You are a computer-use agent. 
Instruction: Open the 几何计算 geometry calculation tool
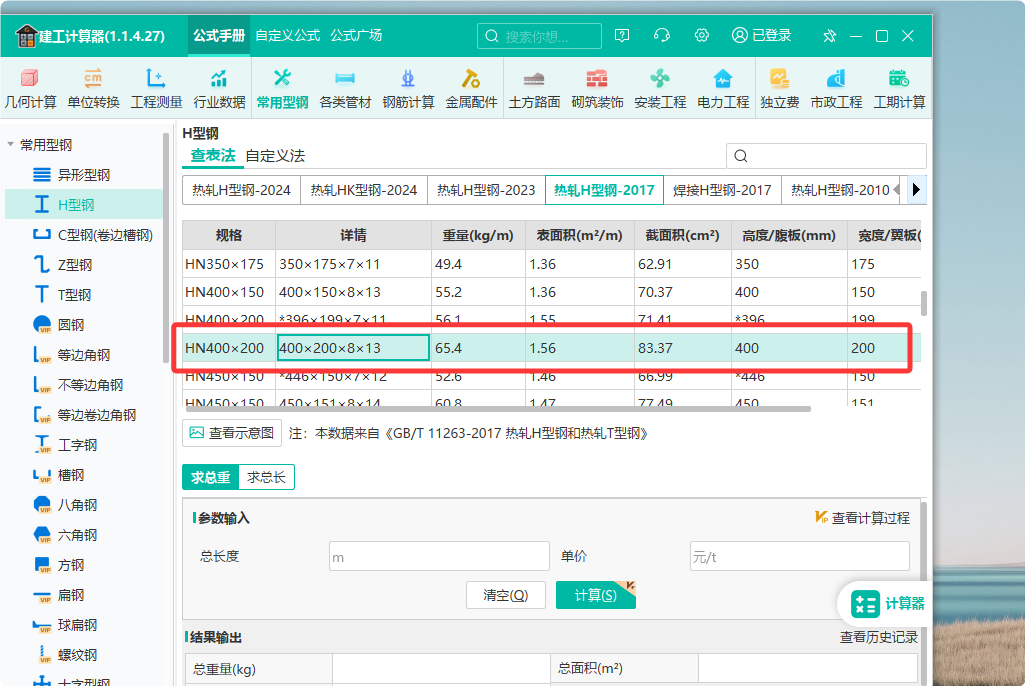(x=30, y=88)
